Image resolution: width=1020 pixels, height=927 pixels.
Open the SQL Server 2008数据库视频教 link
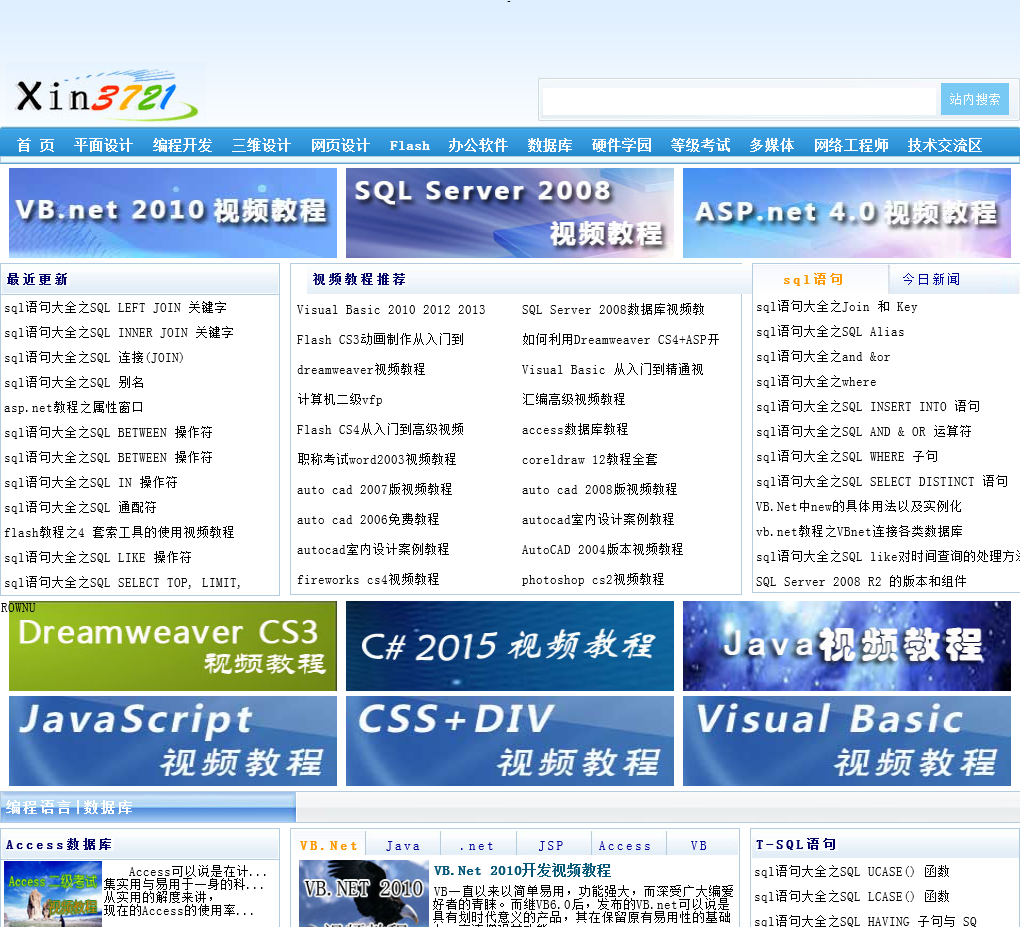click(613, 310)
